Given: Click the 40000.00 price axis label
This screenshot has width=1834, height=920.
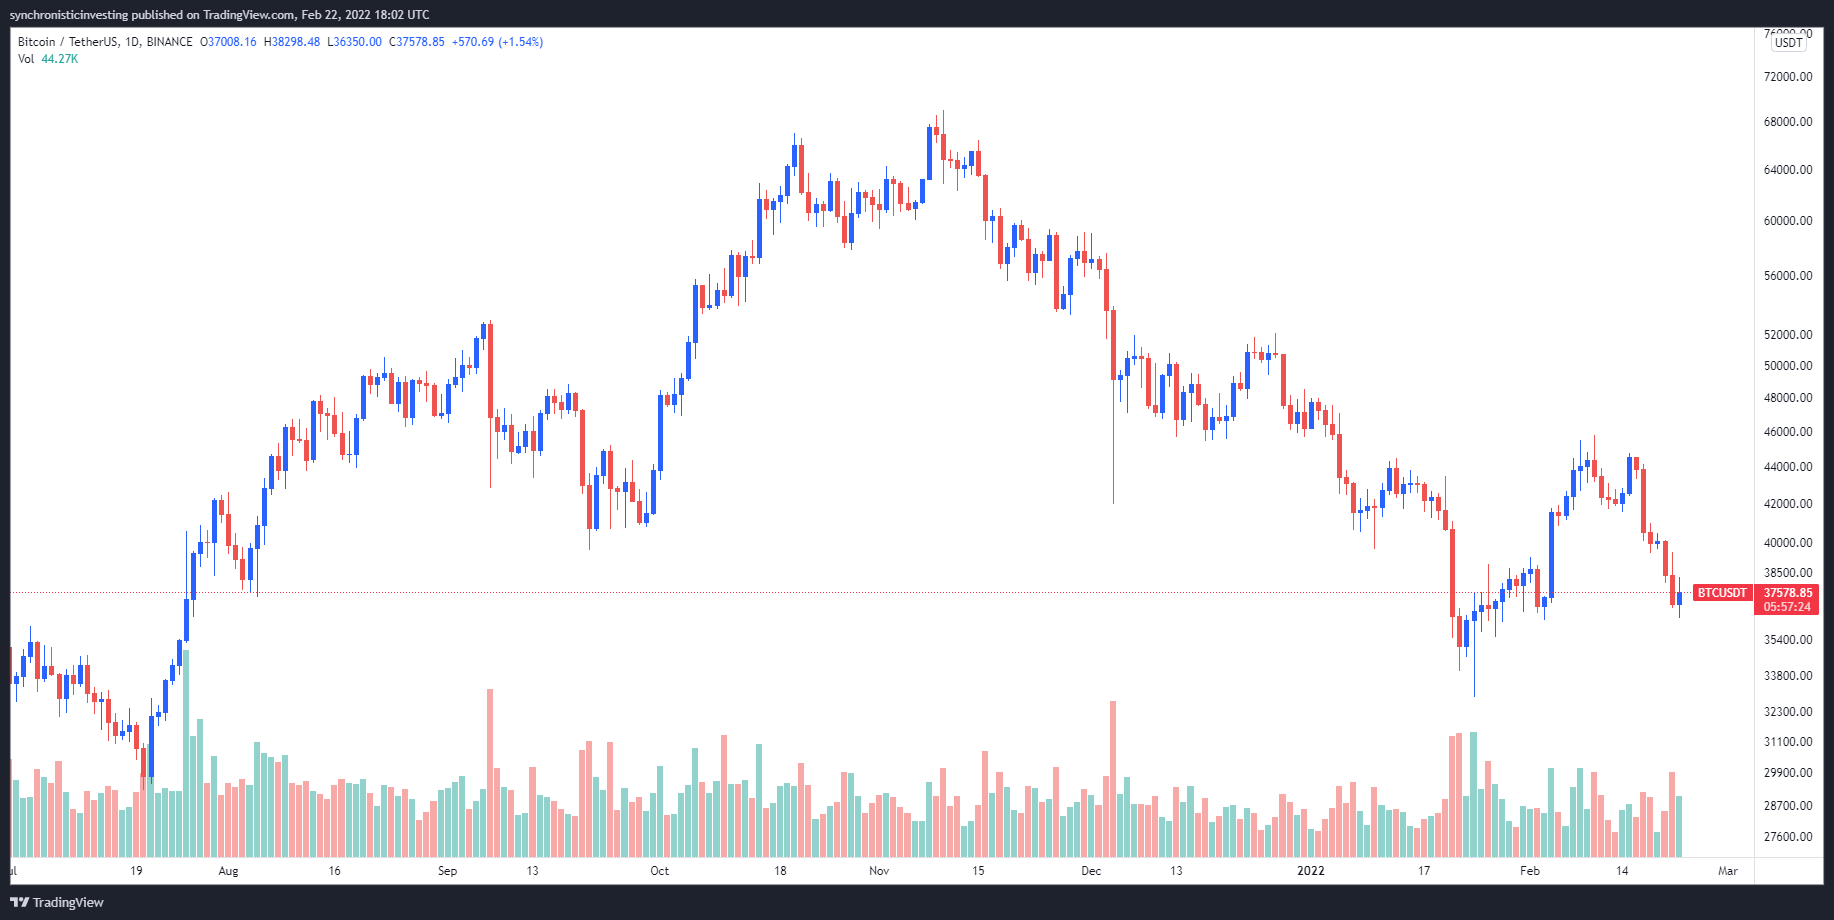Looking at the screenshot, I should (x=1788, y=543).
